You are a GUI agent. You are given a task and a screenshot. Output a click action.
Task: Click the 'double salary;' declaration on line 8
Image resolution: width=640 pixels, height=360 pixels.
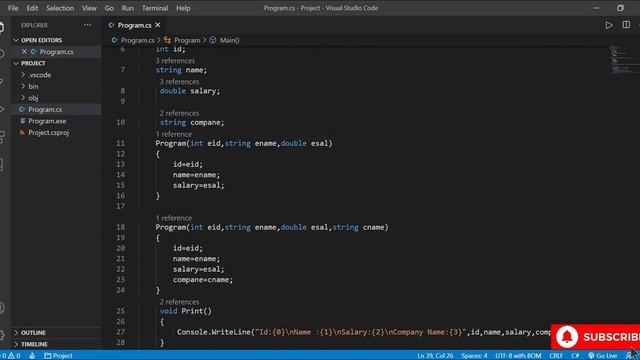[x=190, y=91]
